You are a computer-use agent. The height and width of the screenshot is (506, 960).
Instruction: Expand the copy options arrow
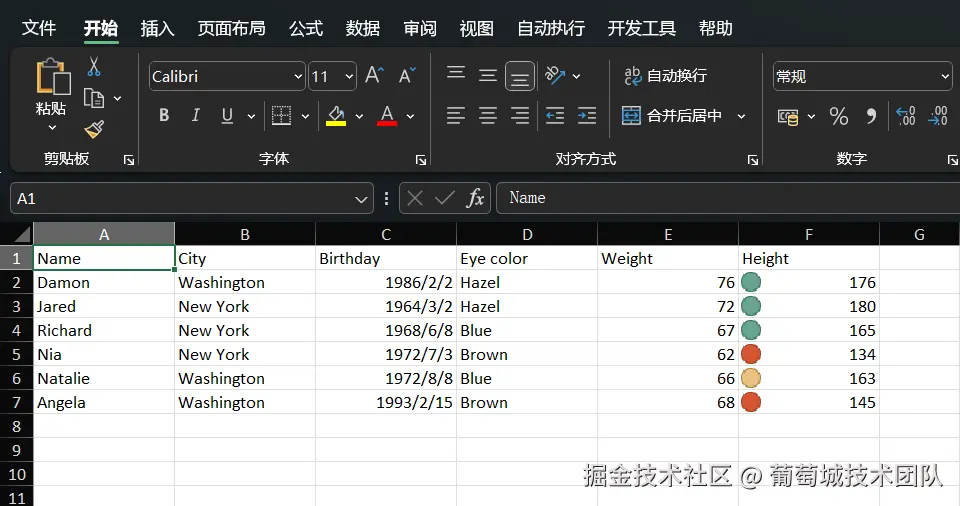118,98
